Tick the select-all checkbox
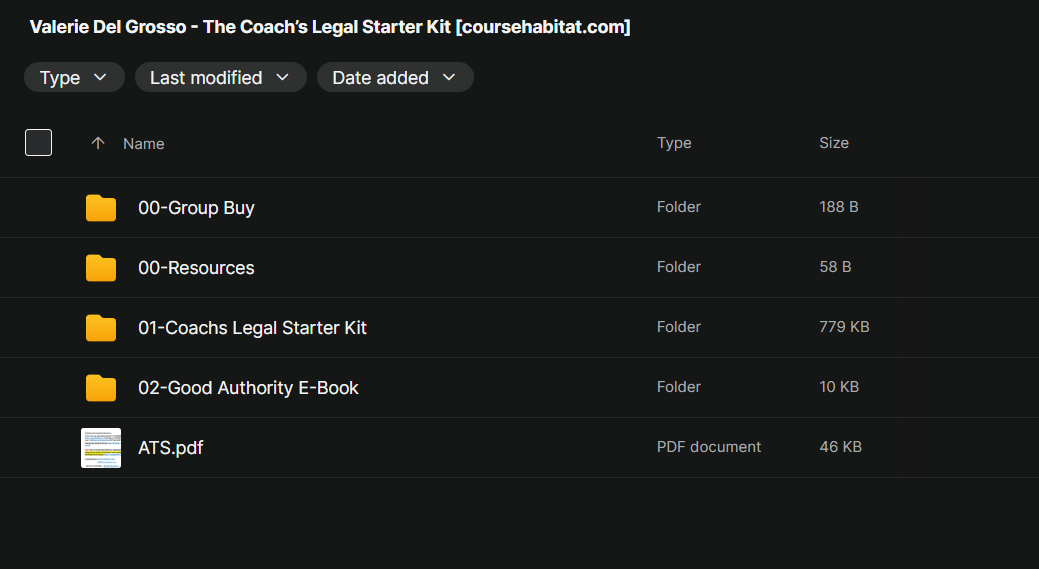The height and width of the screenshot is (569, 1039). 38,142
